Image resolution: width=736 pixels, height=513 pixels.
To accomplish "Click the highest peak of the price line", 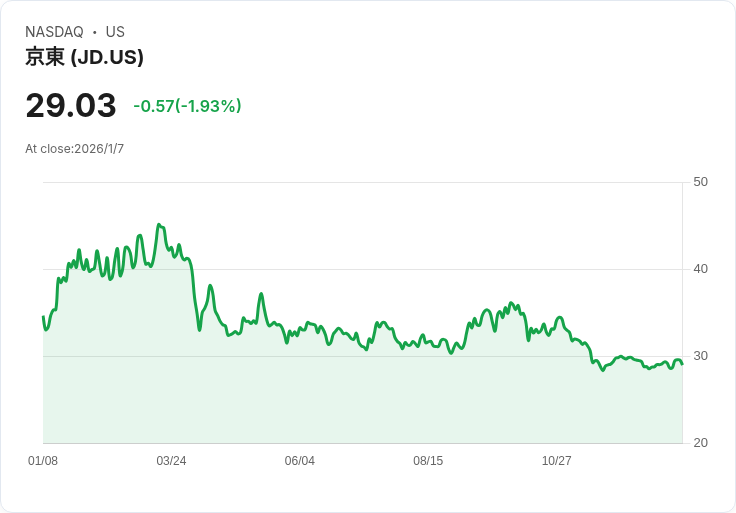I will click(159, 225).
